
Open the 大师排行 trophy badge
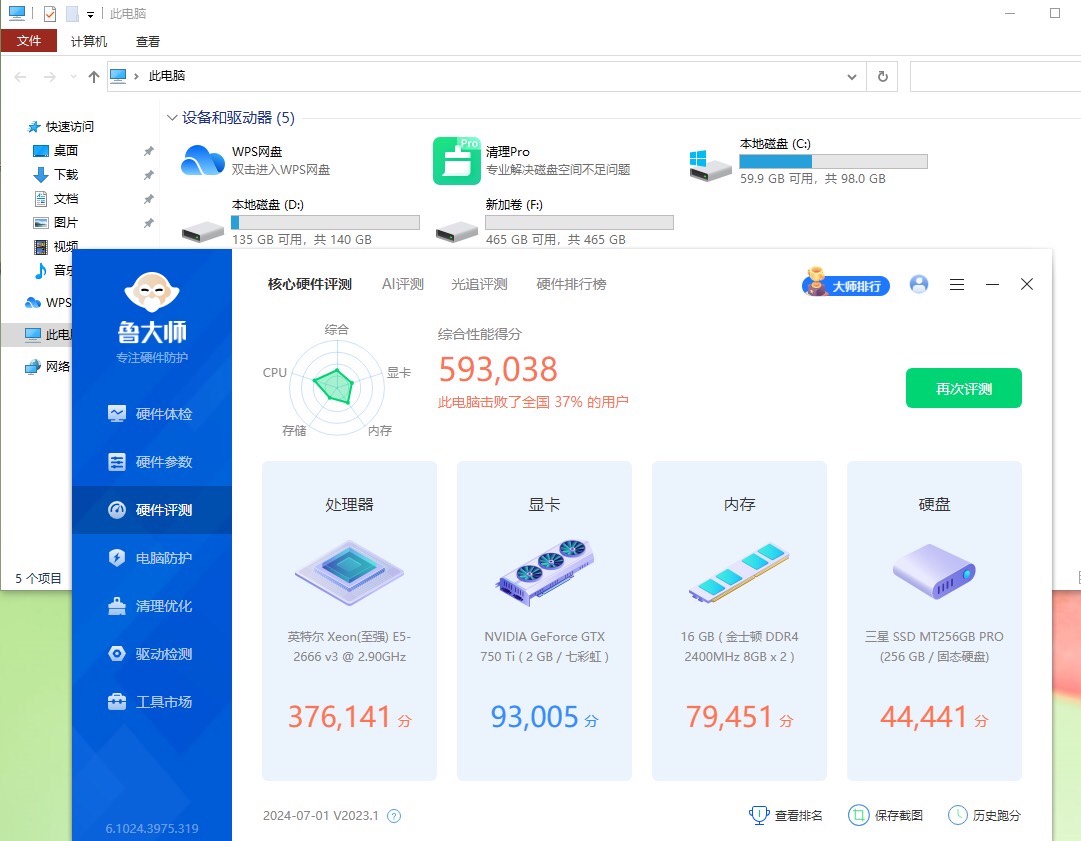pos(846,283)
